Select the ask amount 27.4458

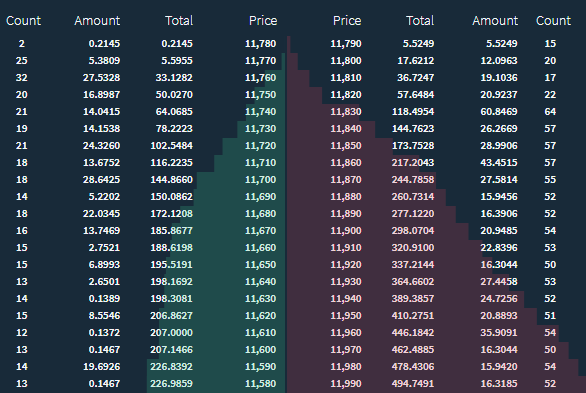[x=499, y=282]
